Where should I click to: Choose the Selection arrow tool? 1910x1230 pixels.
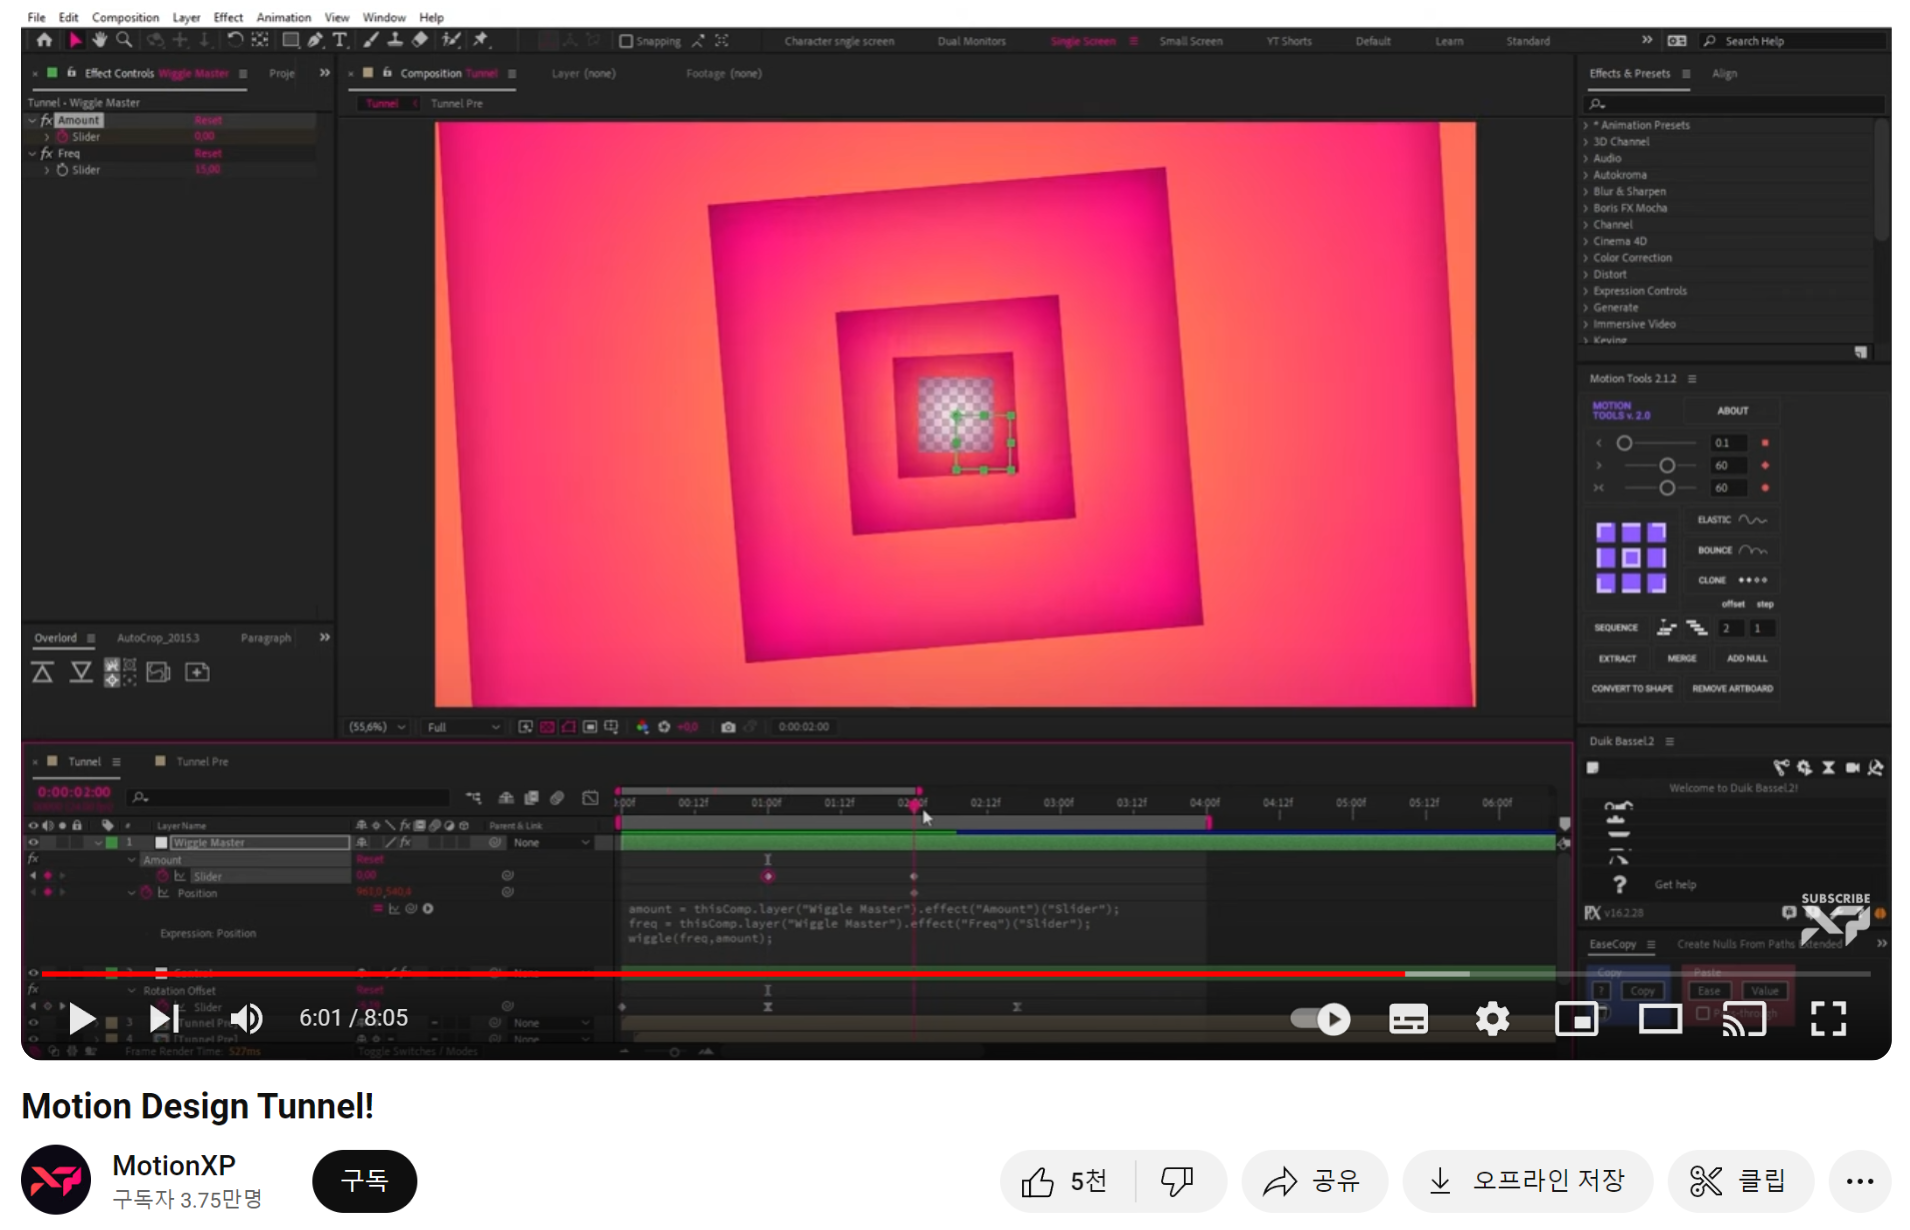[x=74, y=40]
